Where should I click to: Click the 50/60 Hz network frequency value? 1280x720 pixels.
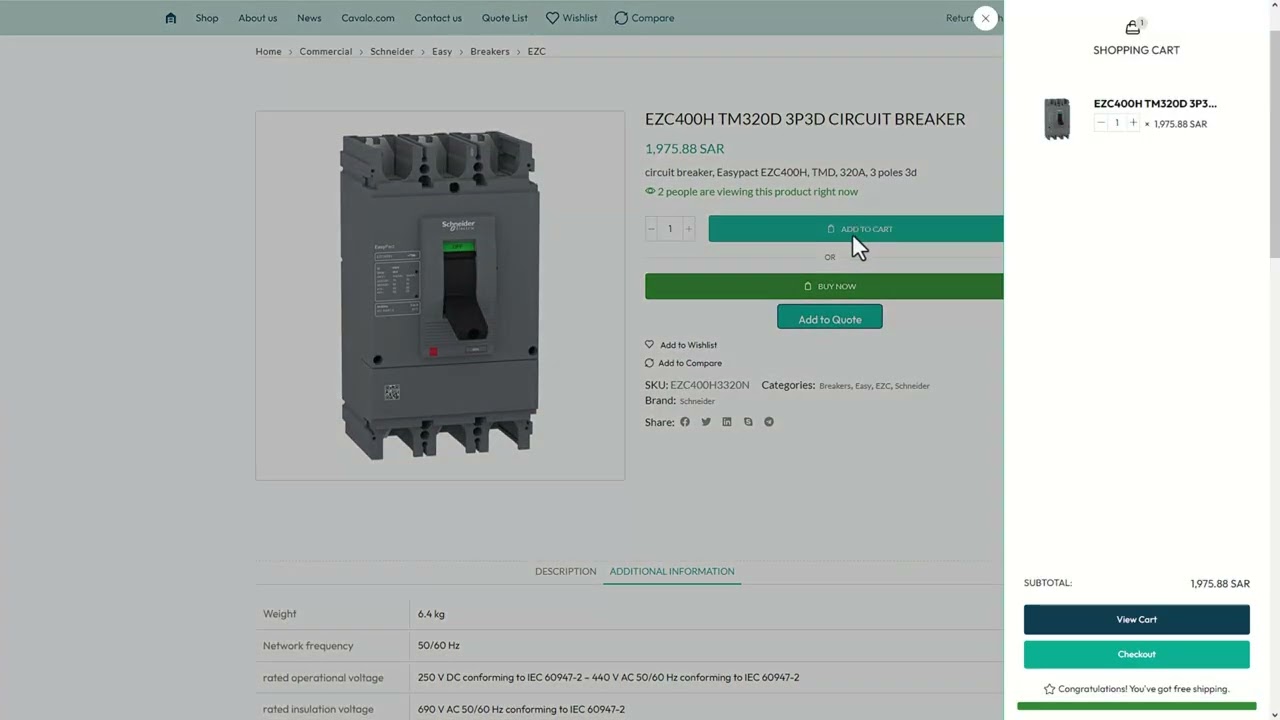[x=439, y=646]
